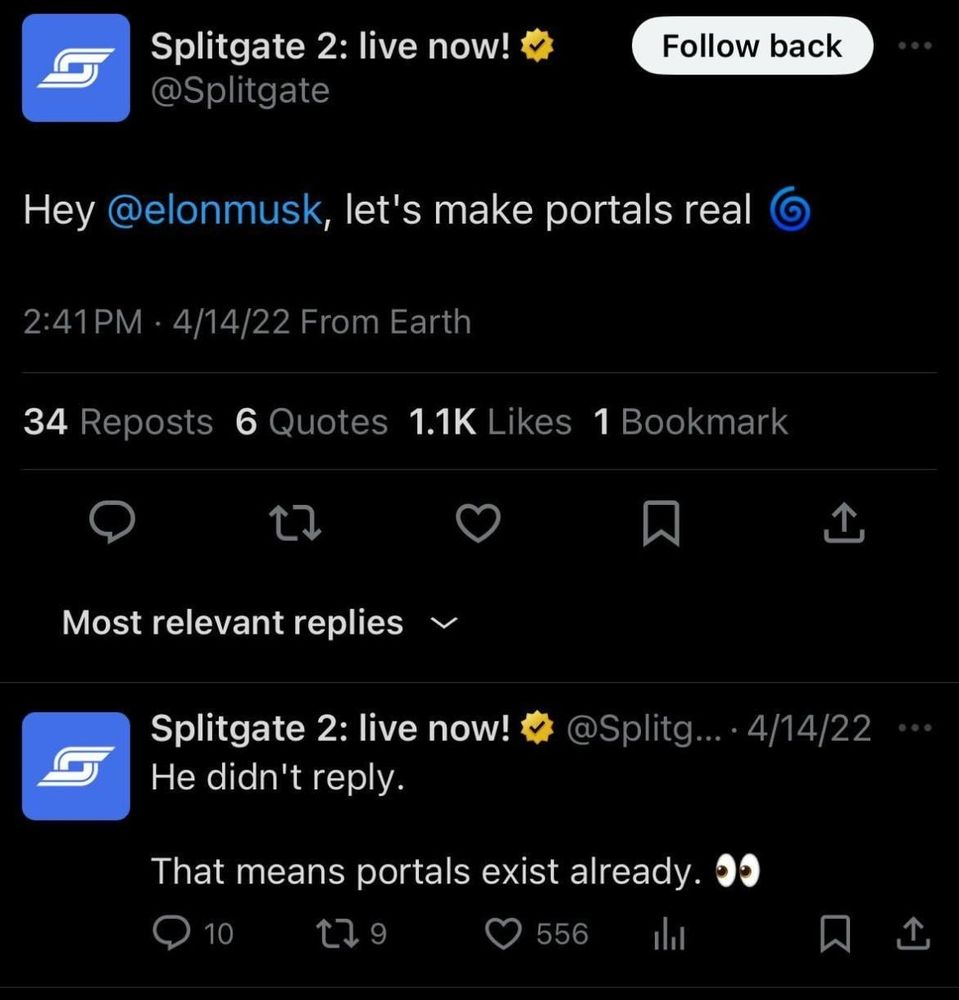Open more options on the reply tweet
The height and width of the screenshot is (1000, 959).
tap(916, 727)
